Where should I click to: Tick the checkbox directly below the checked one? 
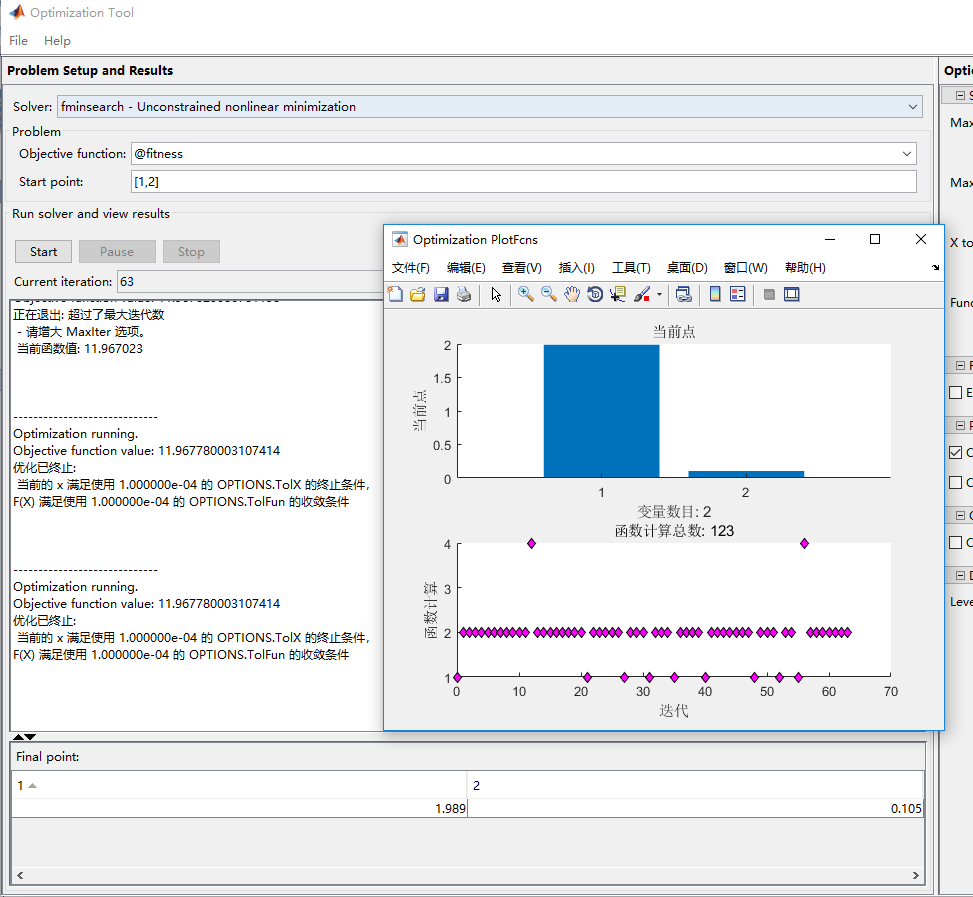pyautogui.click(x=956, y=483)
